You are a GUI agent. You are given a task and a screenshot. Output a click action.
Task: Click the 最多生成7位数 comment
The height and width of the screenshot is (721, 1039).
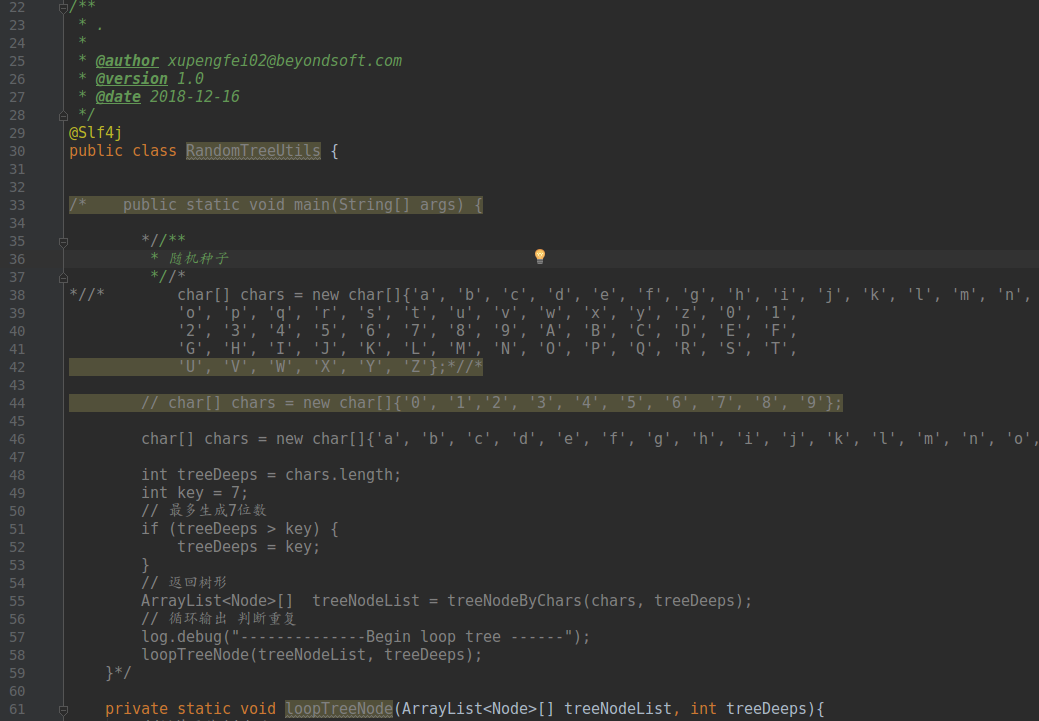[x=204, y=510]
